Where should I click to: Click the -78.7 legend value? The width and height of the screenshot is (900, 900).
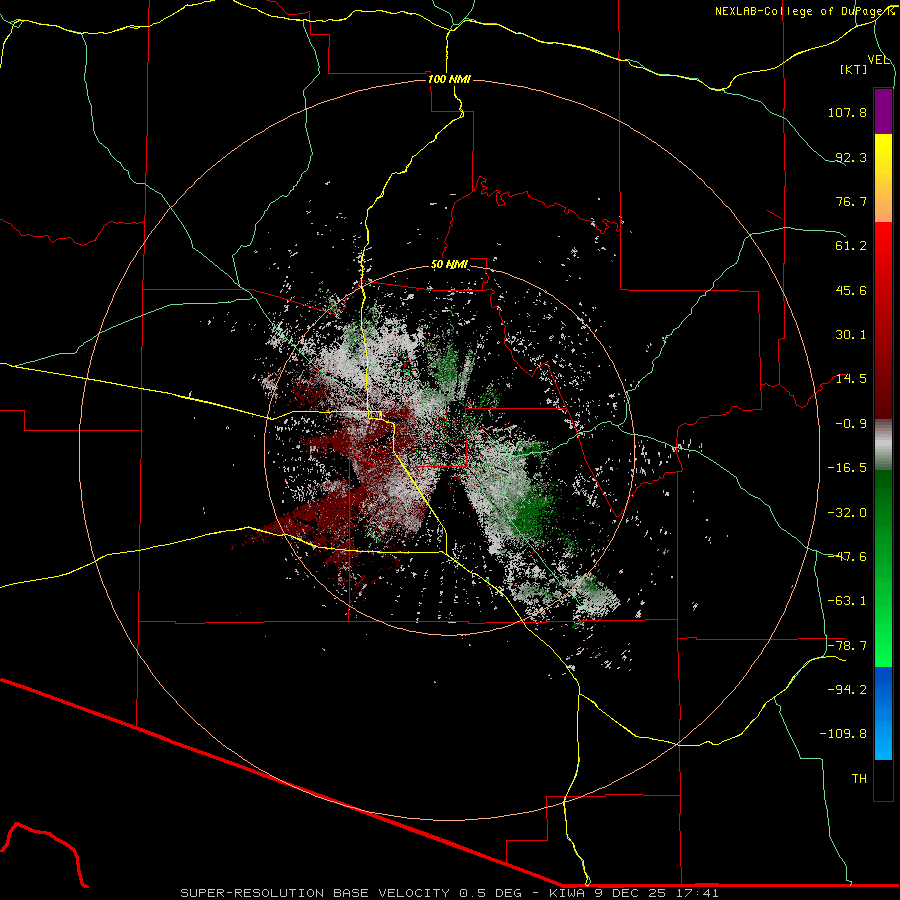coord(847,646)
